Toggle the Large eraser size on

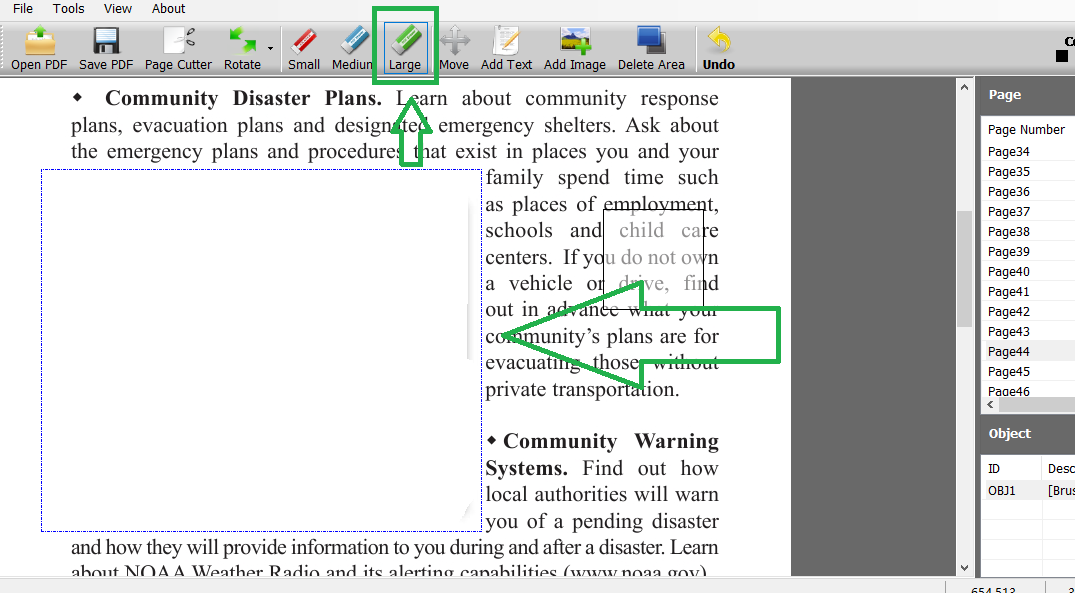coord(405,47)
